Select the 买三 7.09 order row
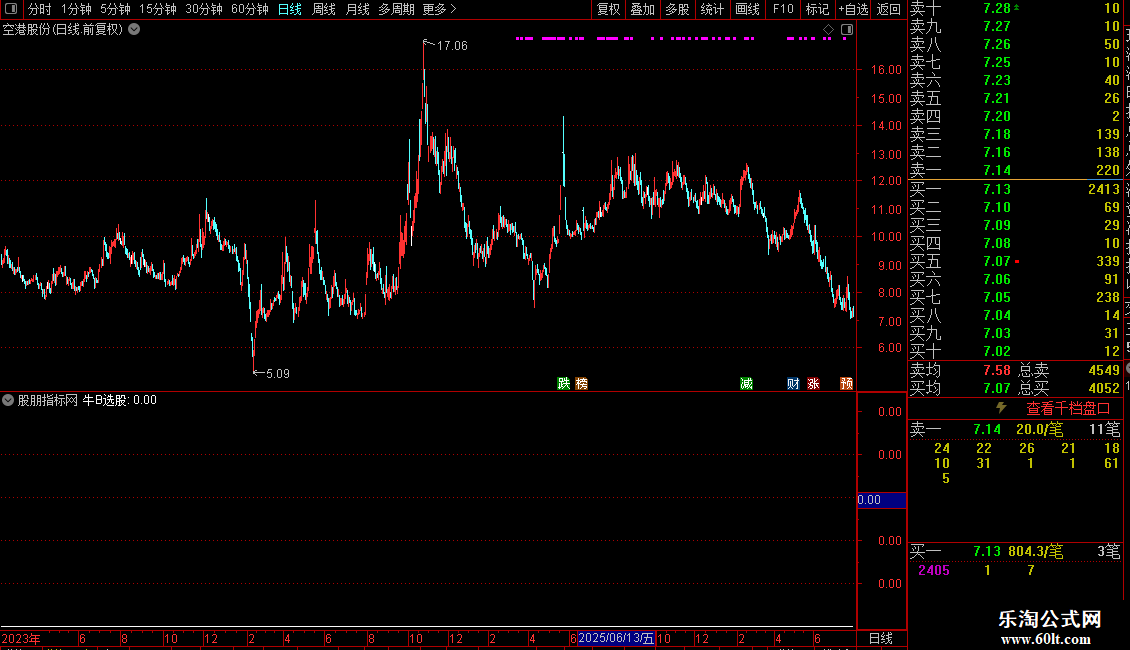 1015,225
